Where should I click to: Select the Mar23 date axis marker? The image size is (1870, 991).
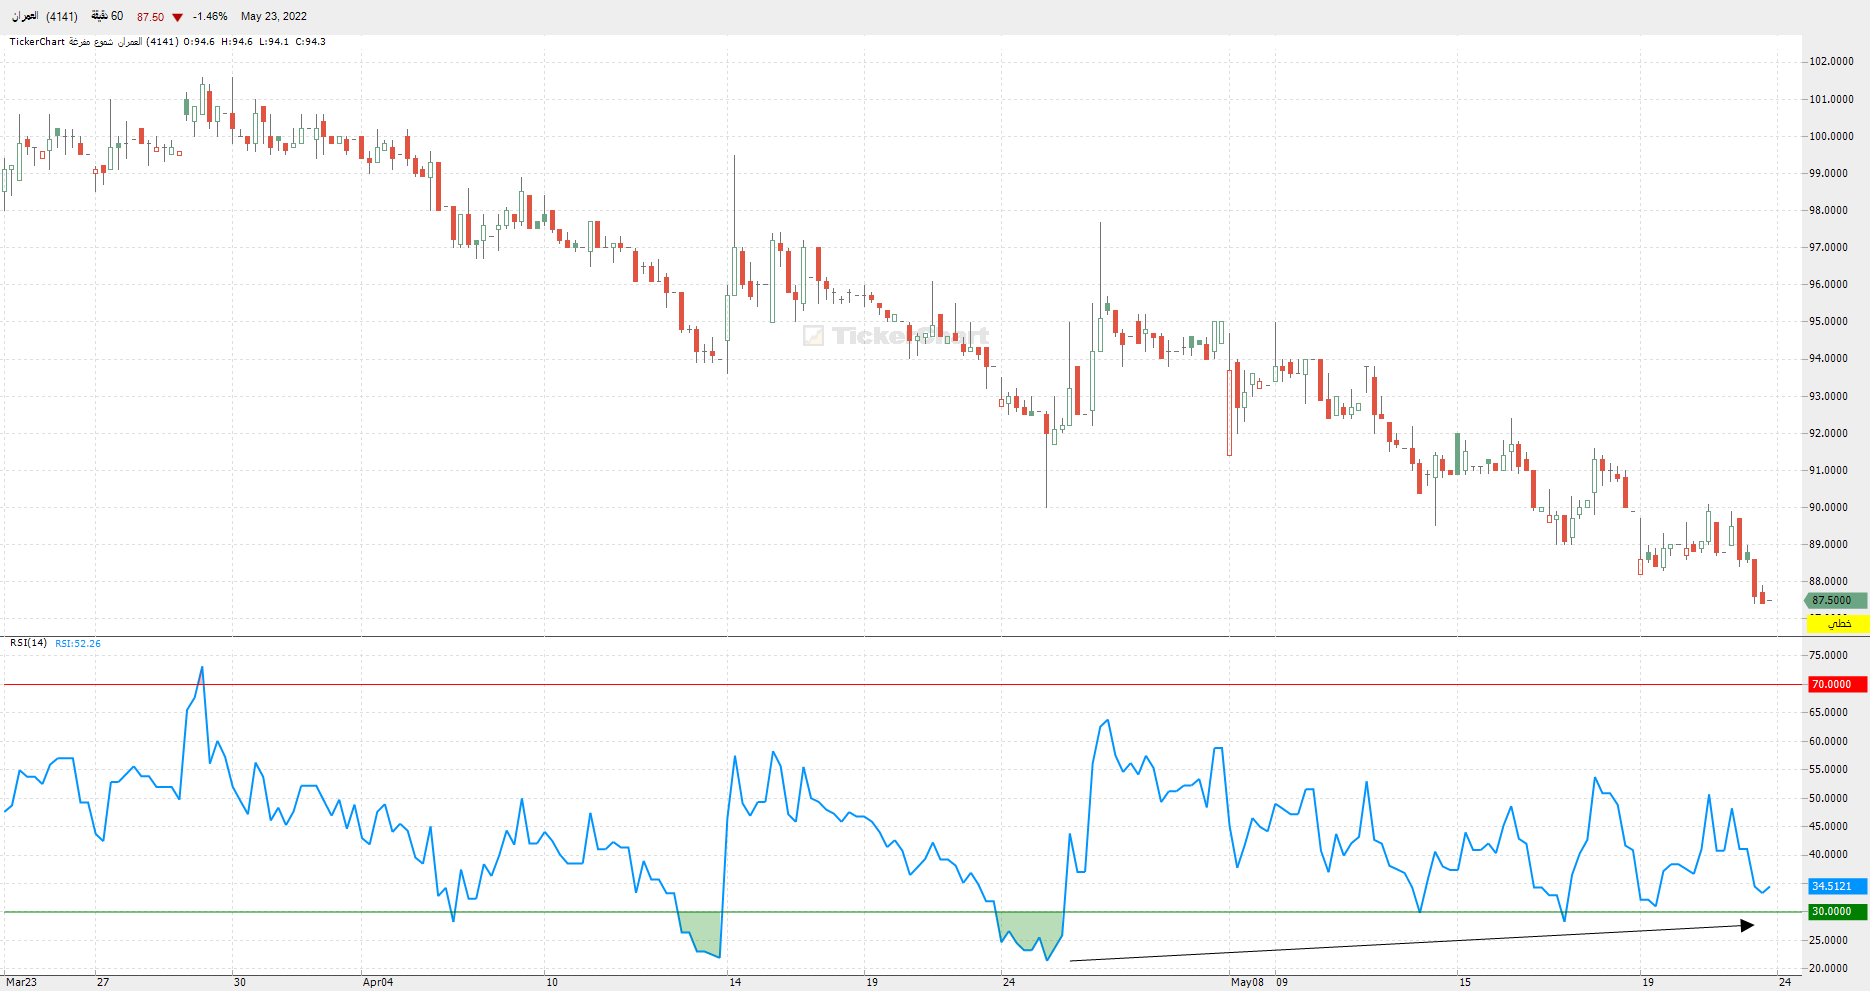[21, 982]
